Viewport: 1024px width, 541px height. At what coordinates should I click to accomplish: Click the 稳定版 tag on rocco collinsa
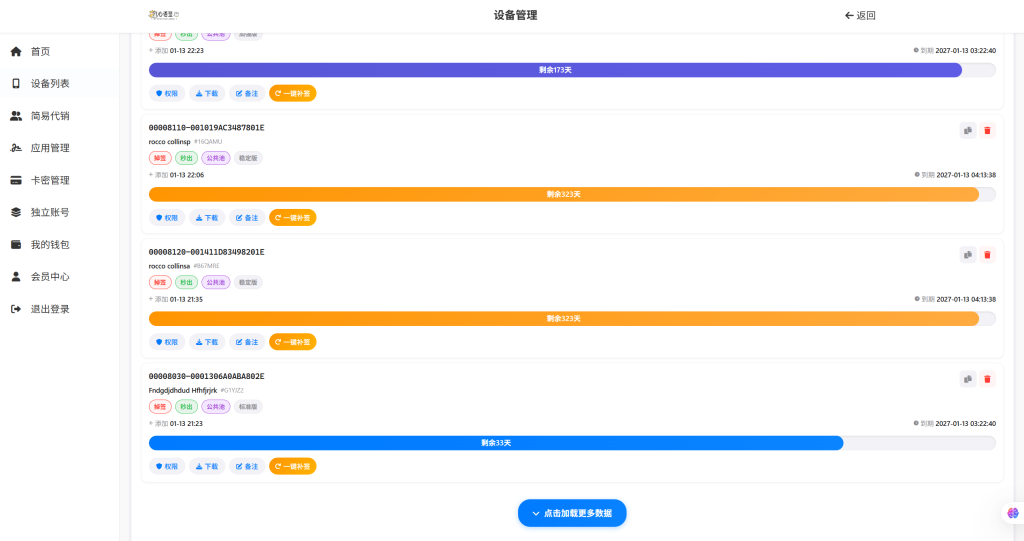(248, 282)
